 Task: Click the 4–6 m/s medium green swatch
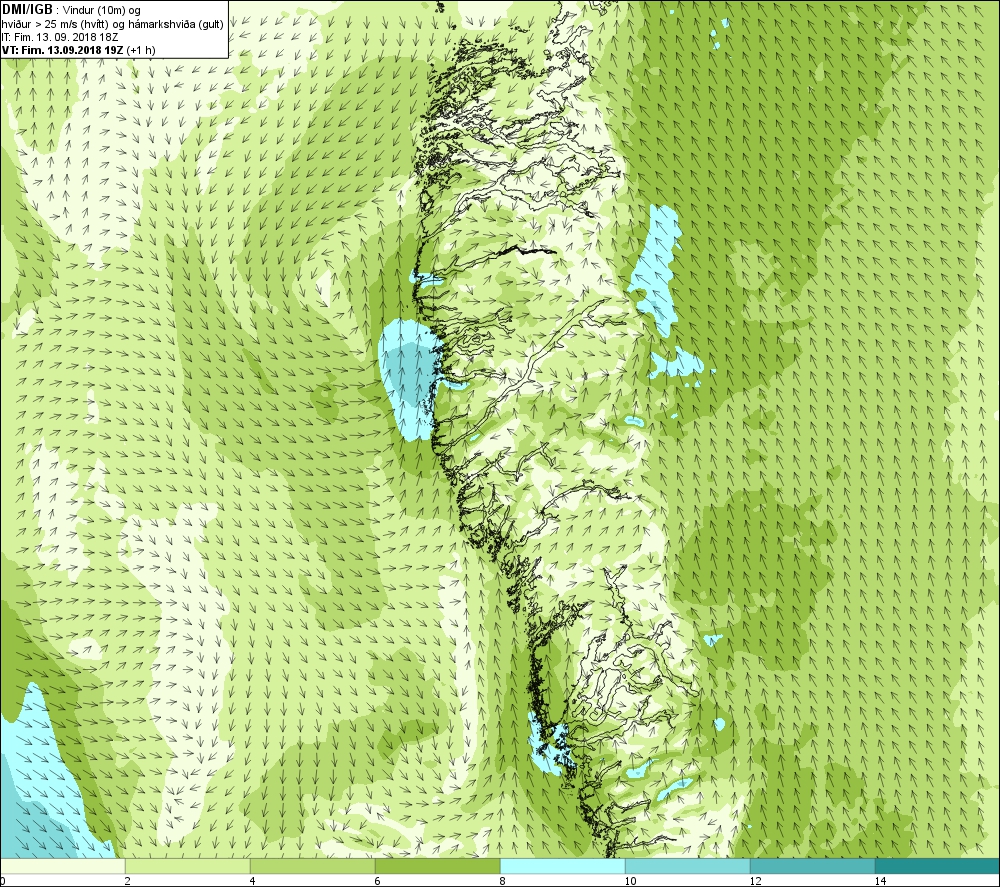click(312, 866)
